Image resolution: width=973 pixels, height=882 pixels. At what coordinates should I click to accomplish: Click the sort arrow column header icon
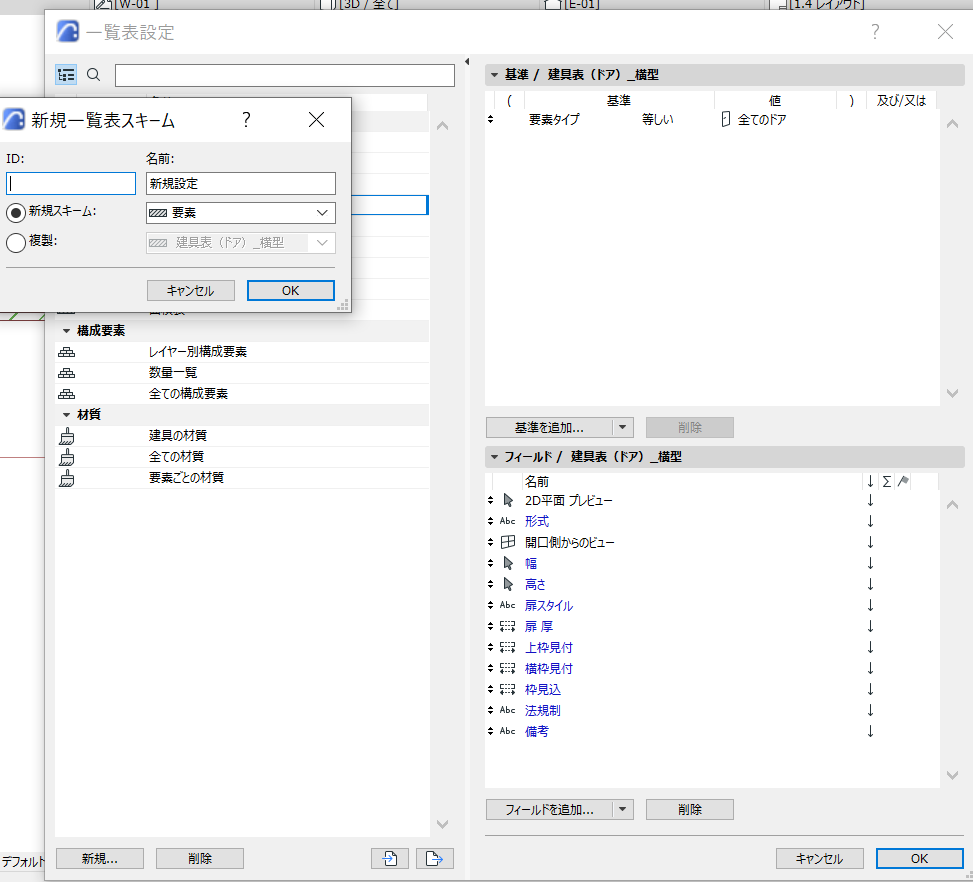point(870,482)
